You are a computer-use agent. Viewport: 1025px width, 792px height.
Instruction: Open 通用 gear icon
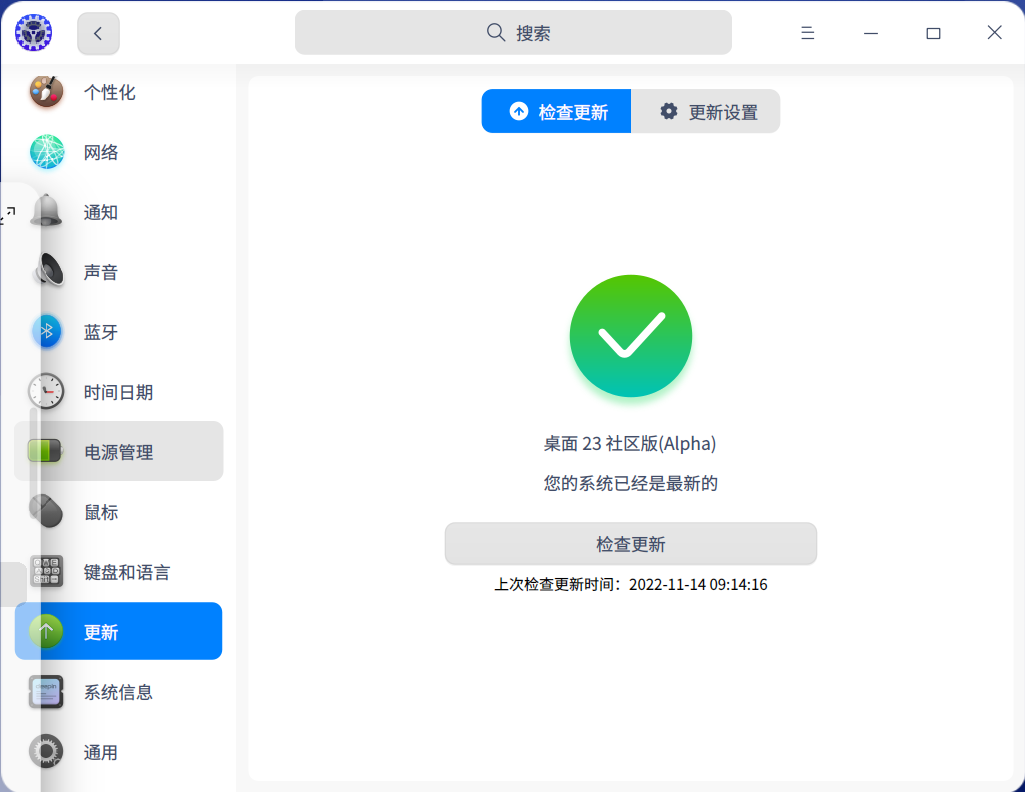[46, 751]
